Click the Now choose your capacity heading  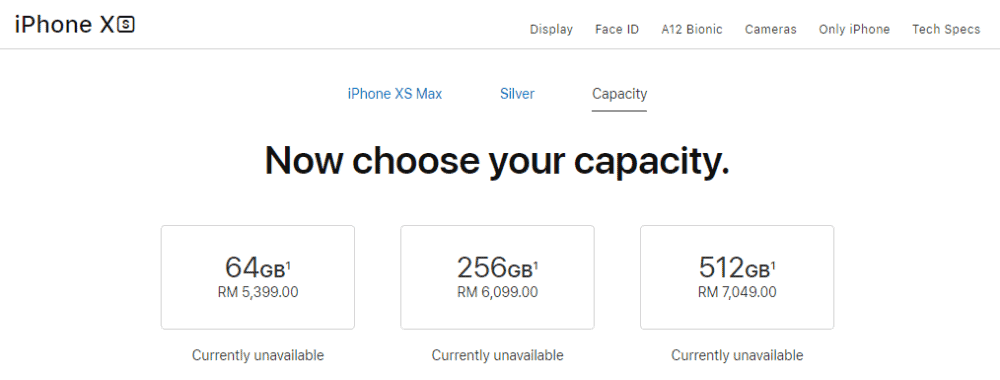pyautogui.click(x=497, y=161)
